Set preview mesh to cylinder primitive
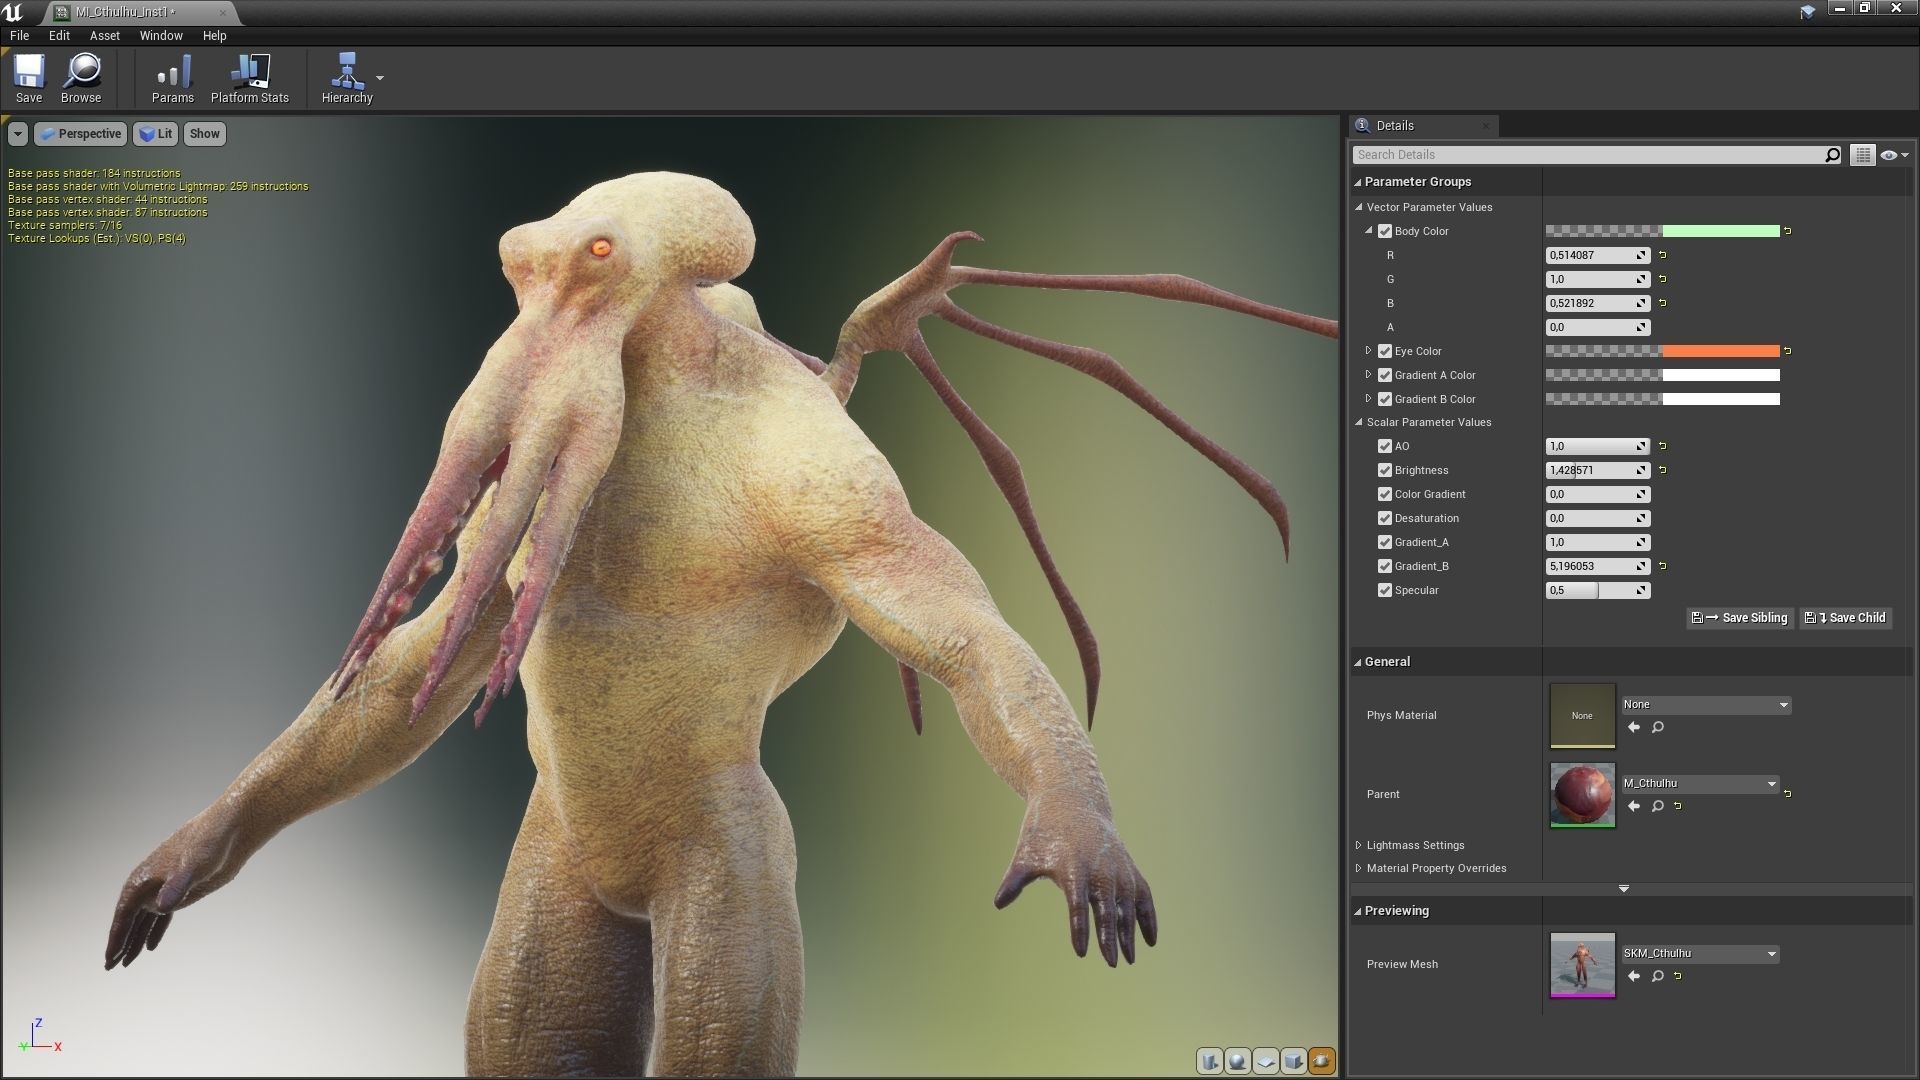 point(1210,1061)
